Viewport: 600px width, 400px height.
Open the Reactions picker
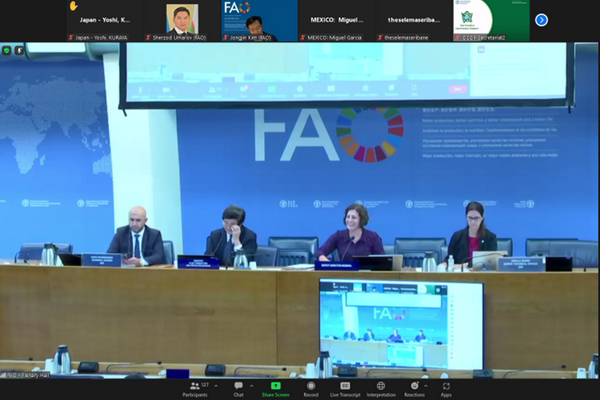[414, 389]
